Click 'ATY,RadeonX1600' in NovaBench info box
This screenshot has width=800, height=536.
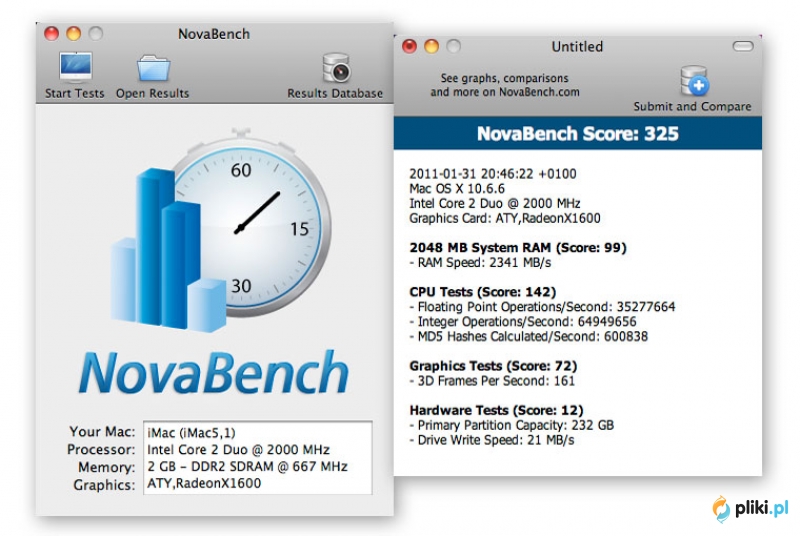point(204,483)
